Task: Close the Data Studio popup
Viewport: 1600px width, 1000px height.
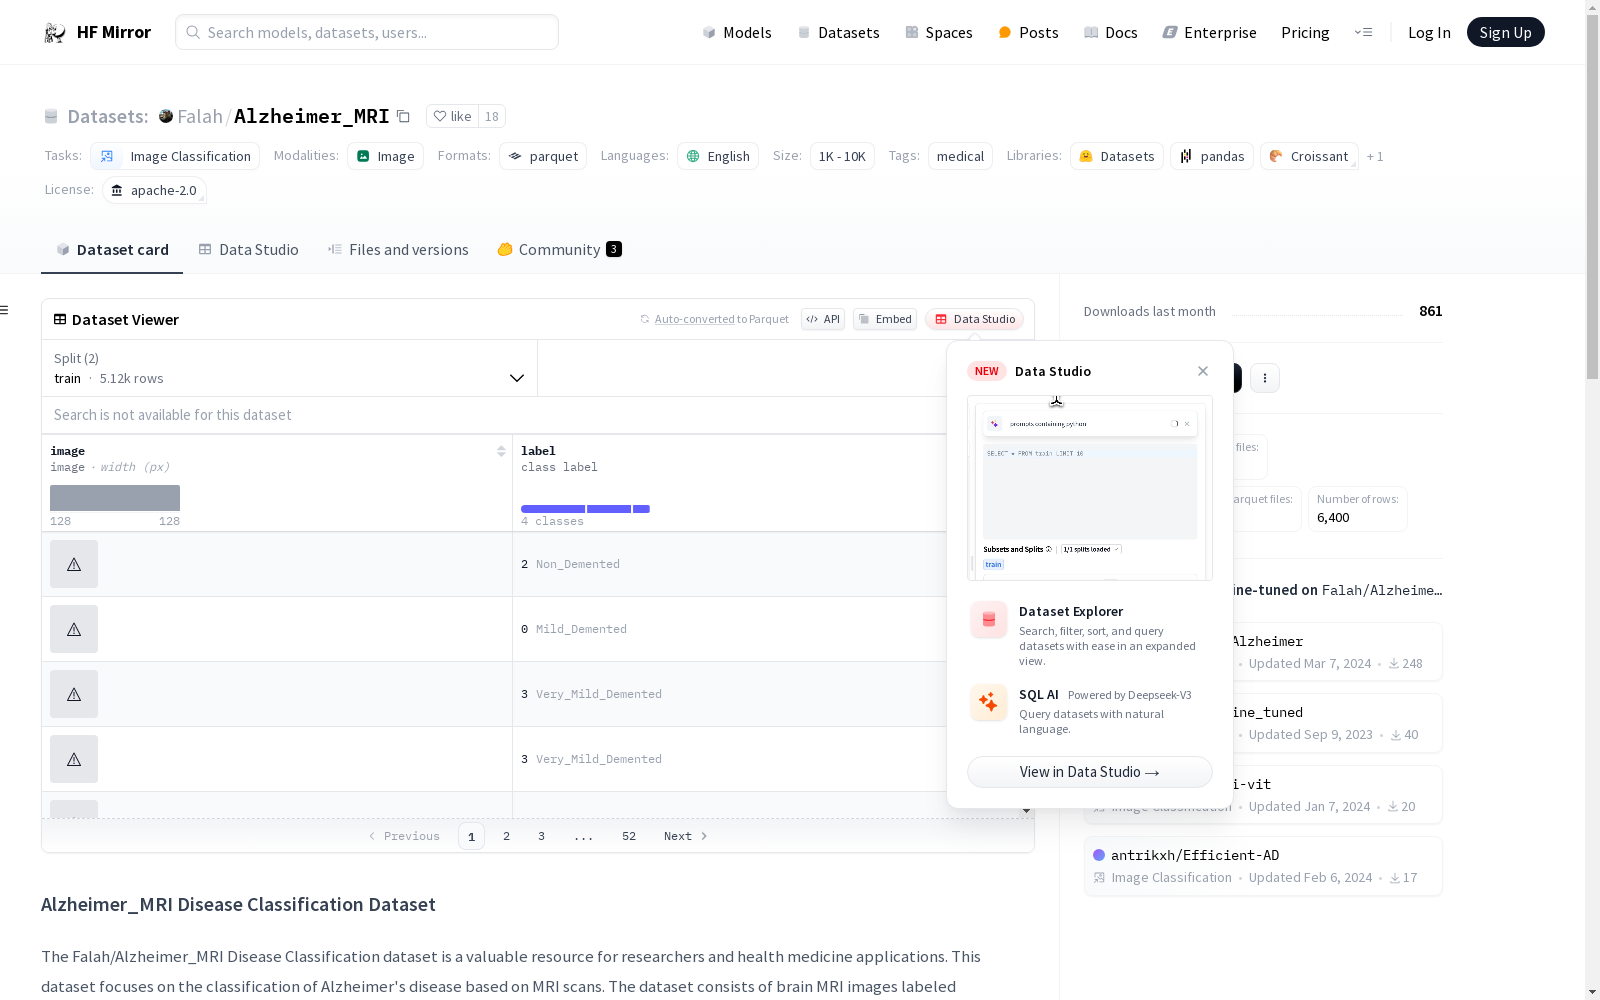Action: point(1203,371)
